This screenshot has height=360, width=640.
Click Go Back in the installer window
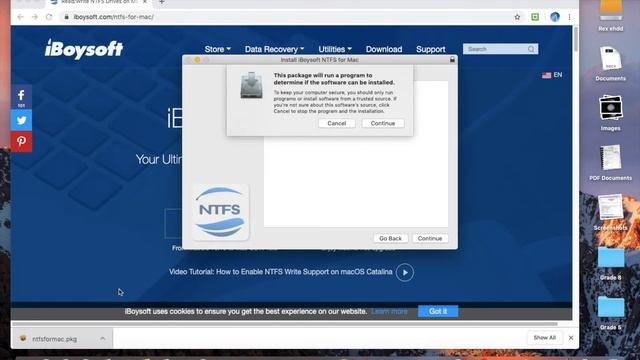coord(390,238)
